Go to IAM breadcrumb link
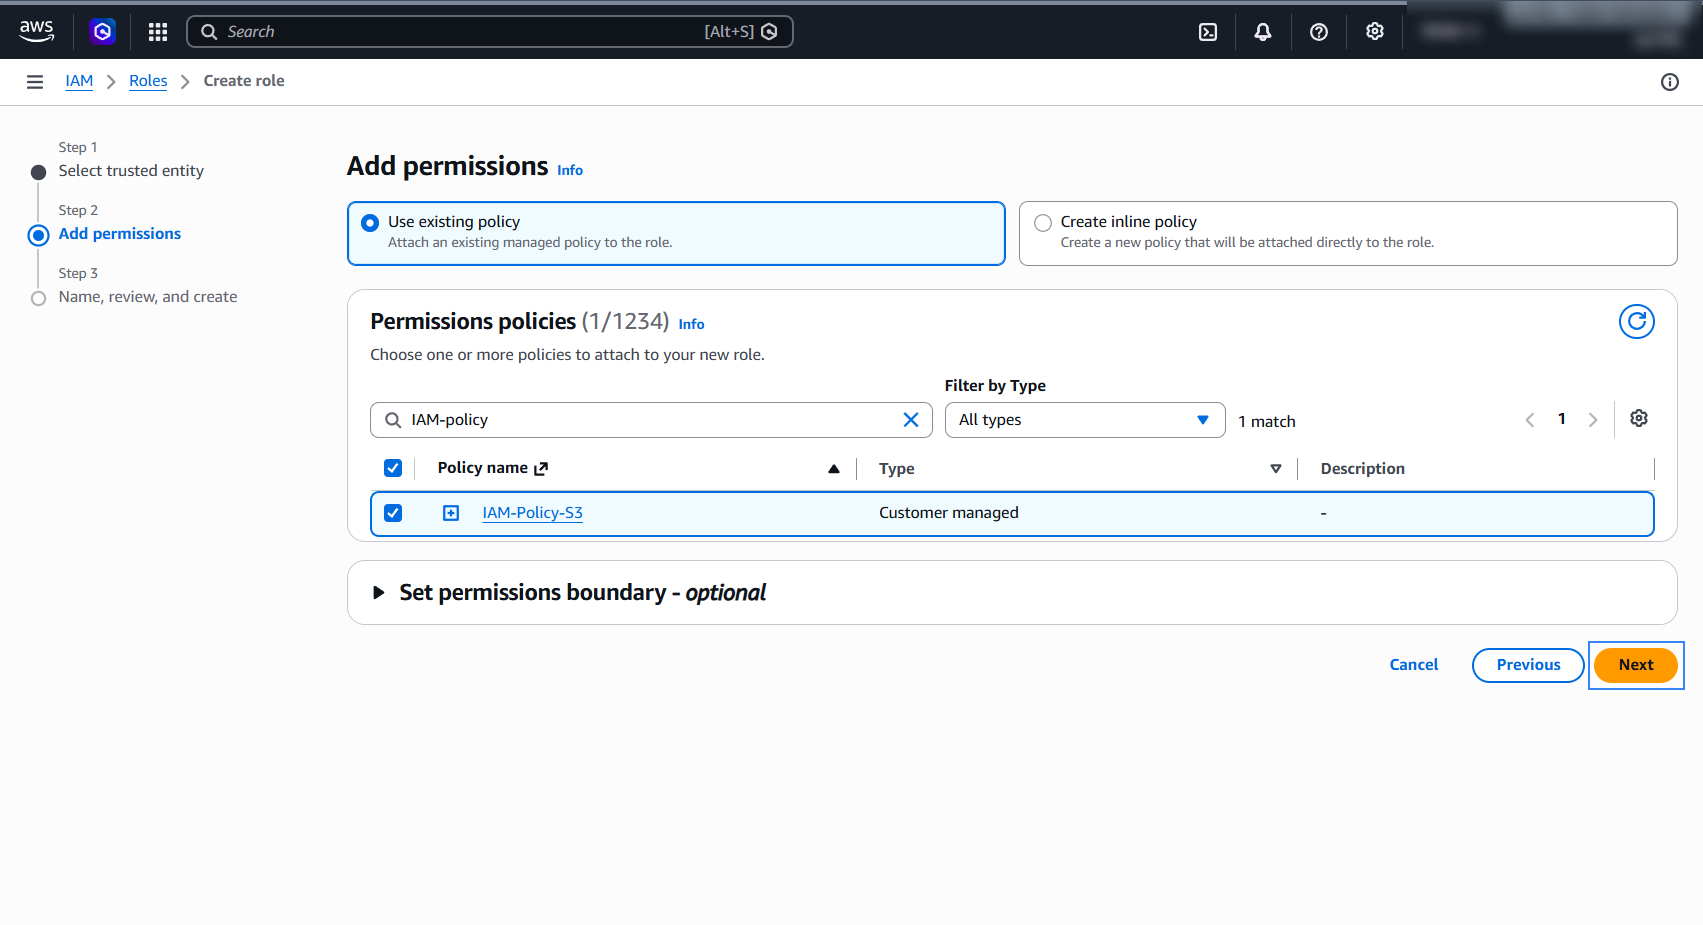Screen dimensions: 1703x925 79,81
